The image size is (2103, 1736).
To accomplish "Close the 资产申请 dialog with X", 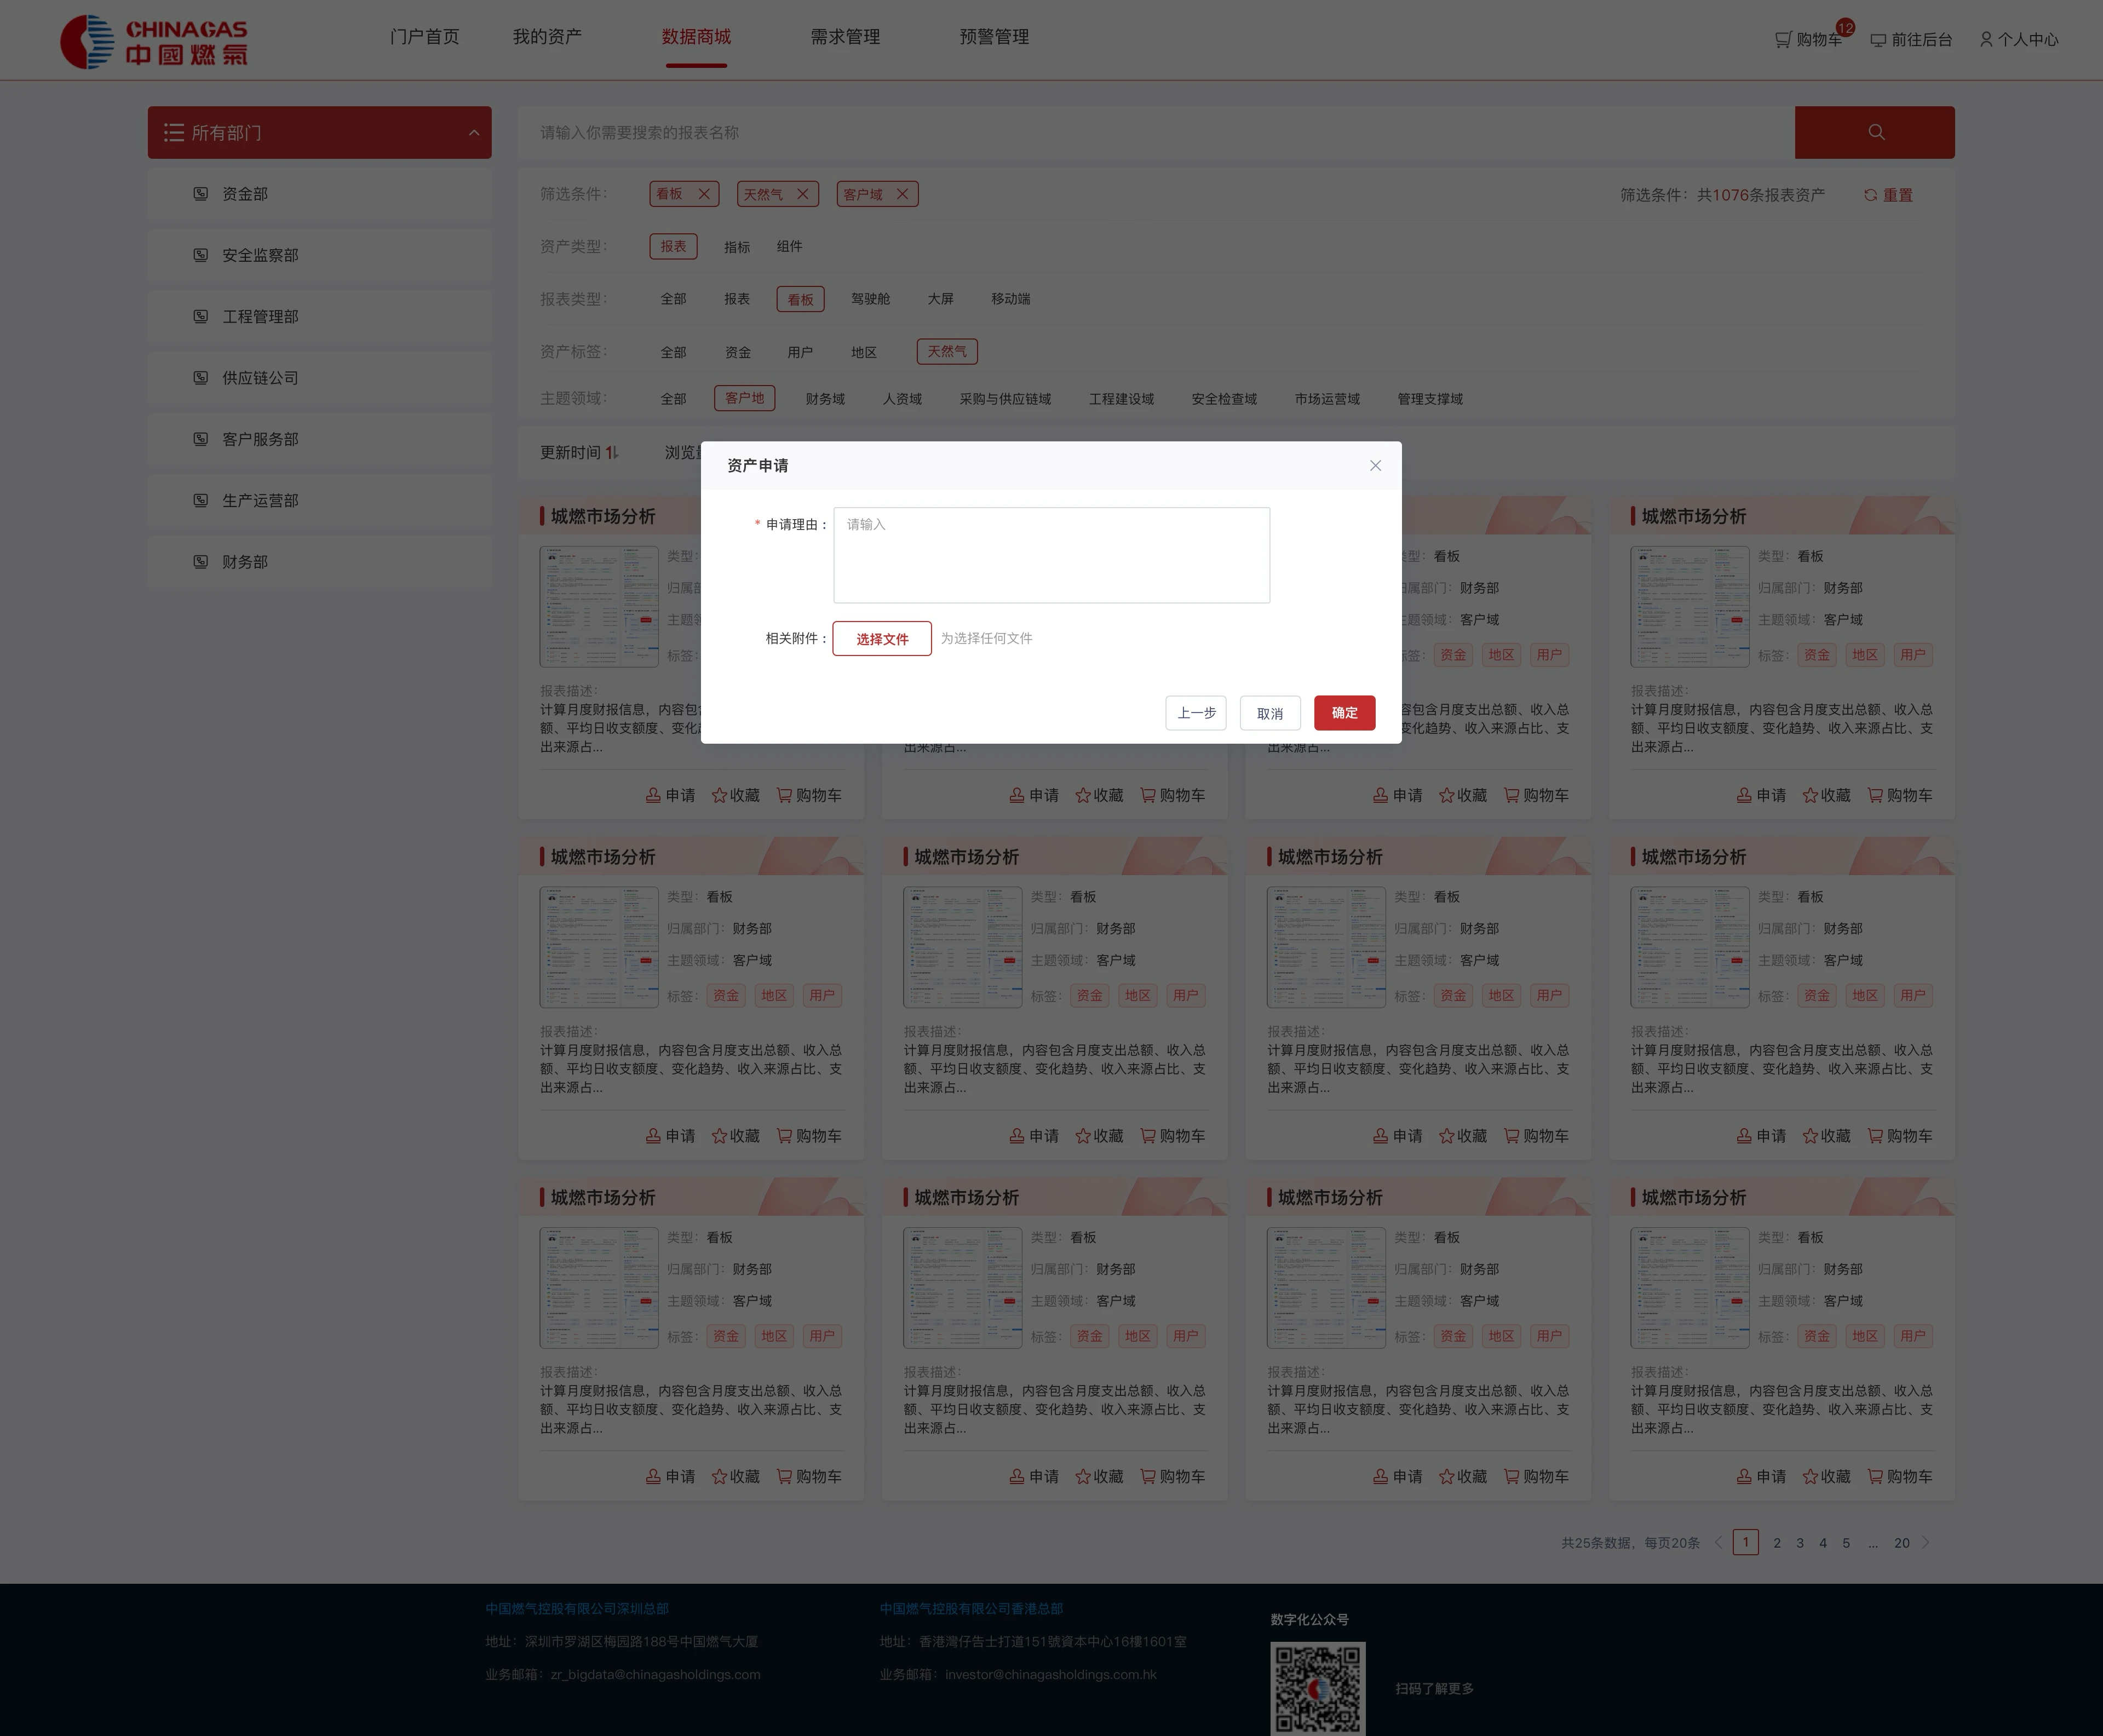I will [x=1375, y=465].
